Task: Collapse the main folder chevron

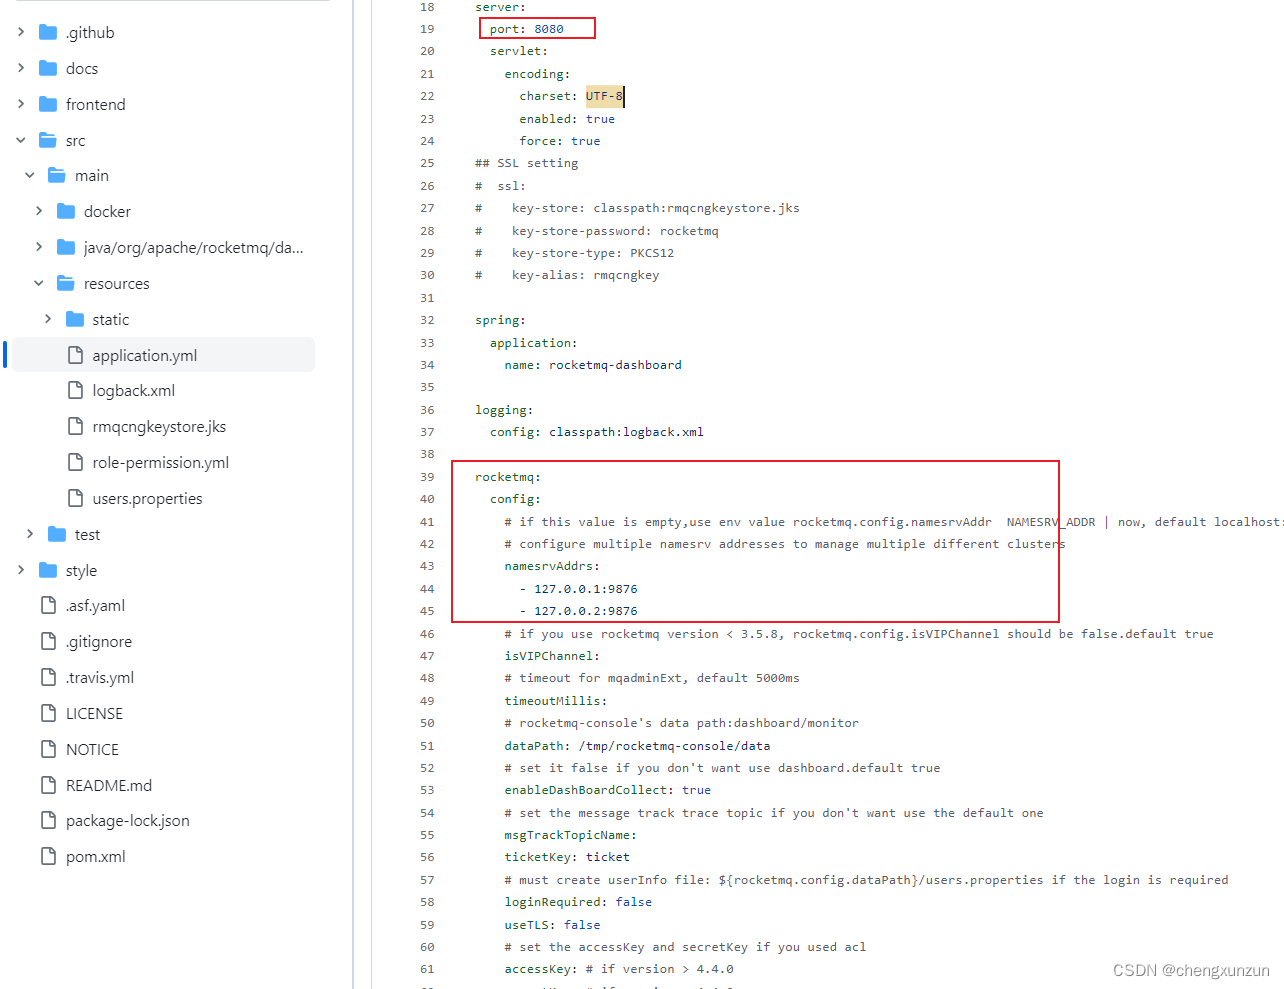Action: pyautogui.click(x=30, y=175)
